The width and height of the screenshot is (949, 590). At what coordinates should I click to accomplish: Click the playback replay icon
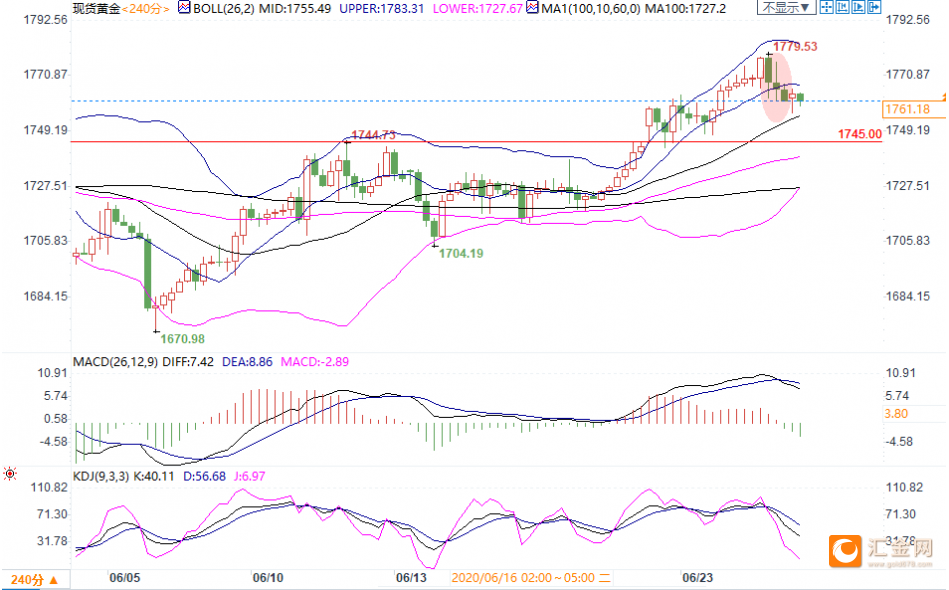858,7
